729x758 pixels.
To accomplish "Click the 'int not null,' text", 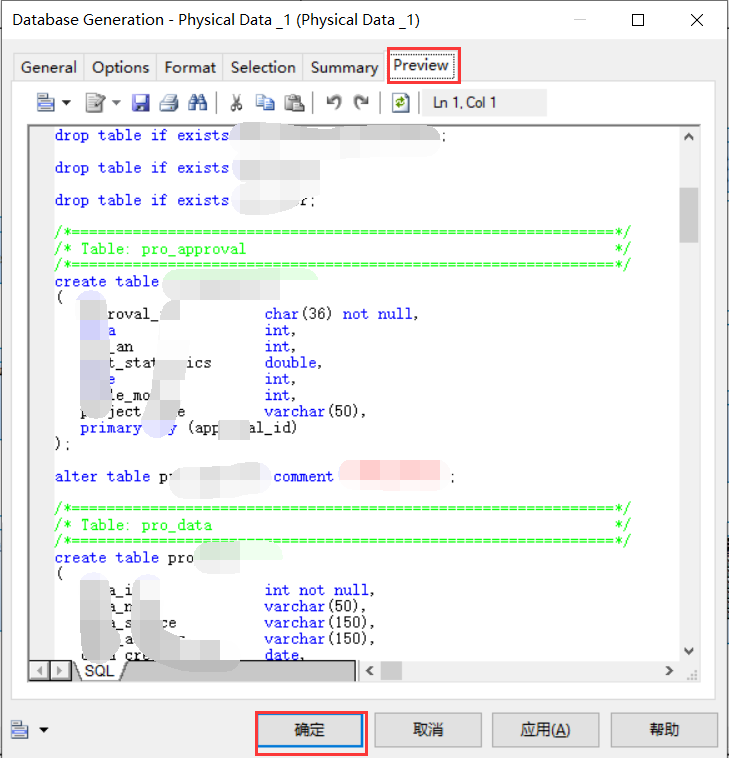I will click(x=320, y=590).
